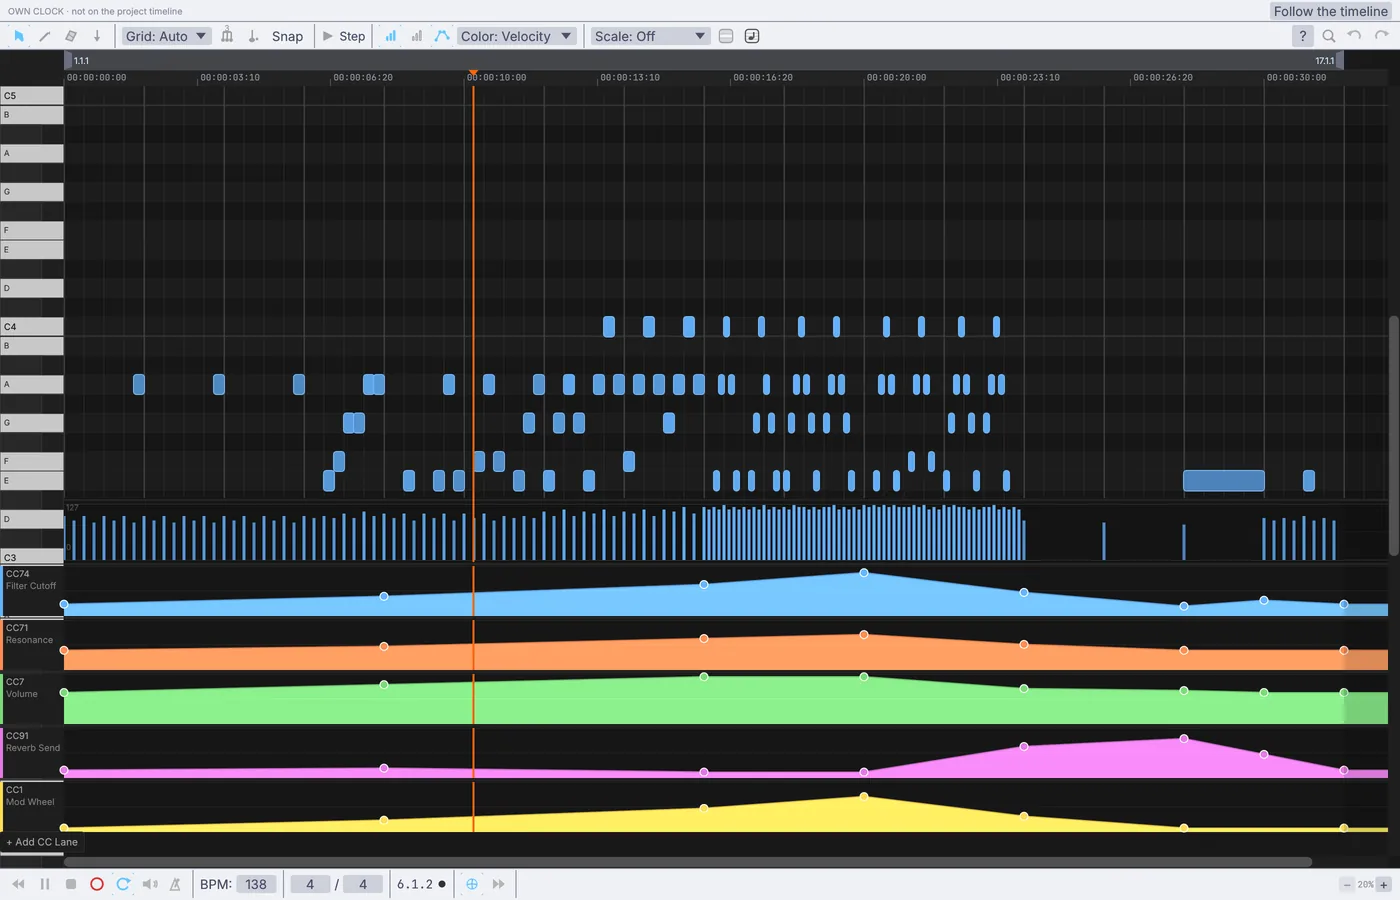
Task: Click the blue crosshair locate icon
Action: tap(472, 884)
